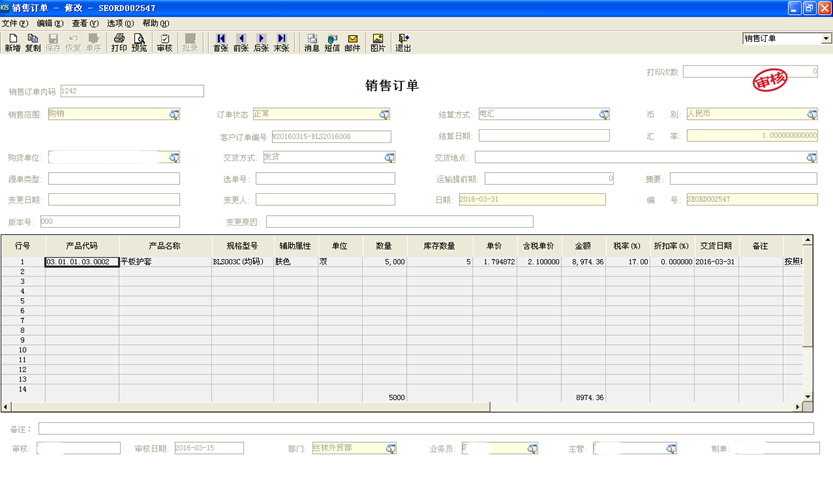Click the 邮件 (Mail) toolbar icon
This screenshot has height=481, width=833.
352,42
